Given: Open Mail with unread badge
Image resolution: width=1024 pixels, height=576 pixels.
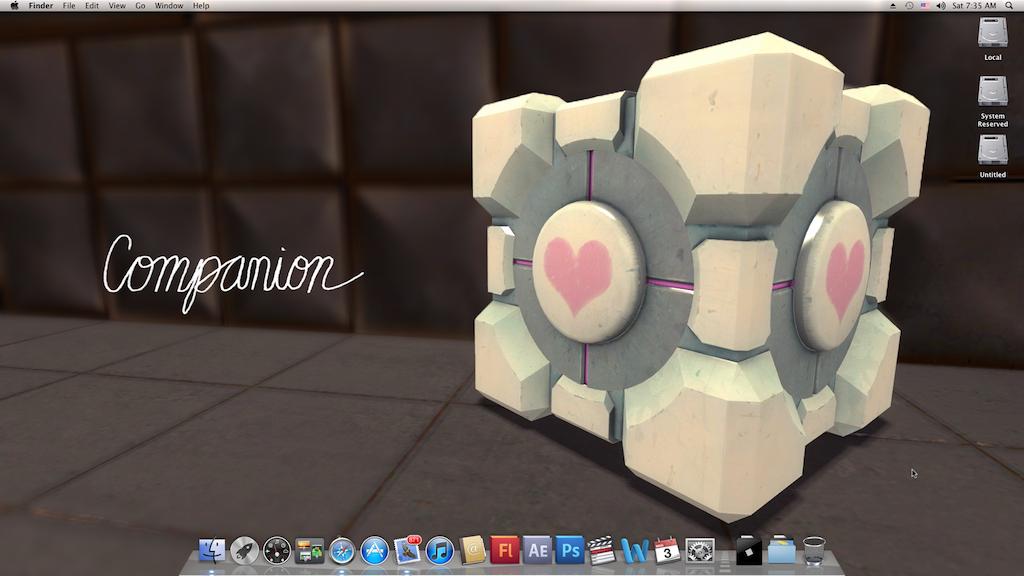Looking at the screenshot, I should point(408,549).
